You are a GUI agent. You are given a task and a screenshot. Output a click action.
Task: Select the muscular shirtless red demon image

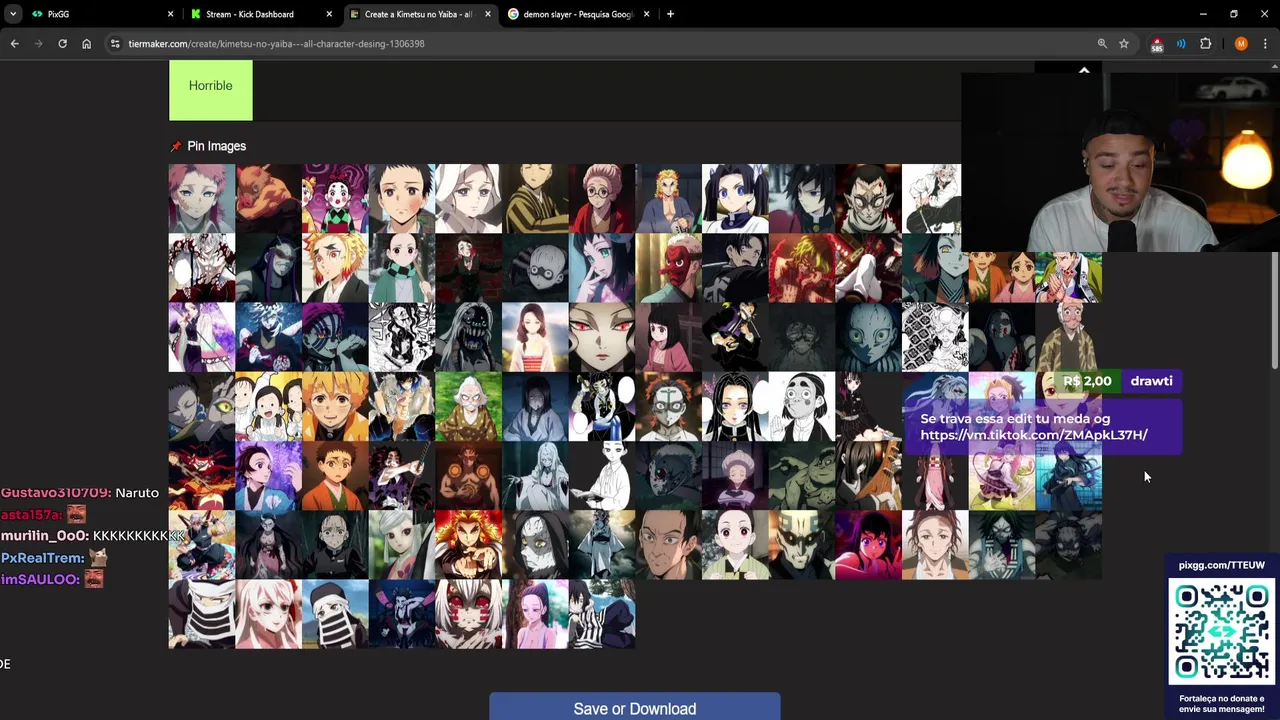pos(468,477)
